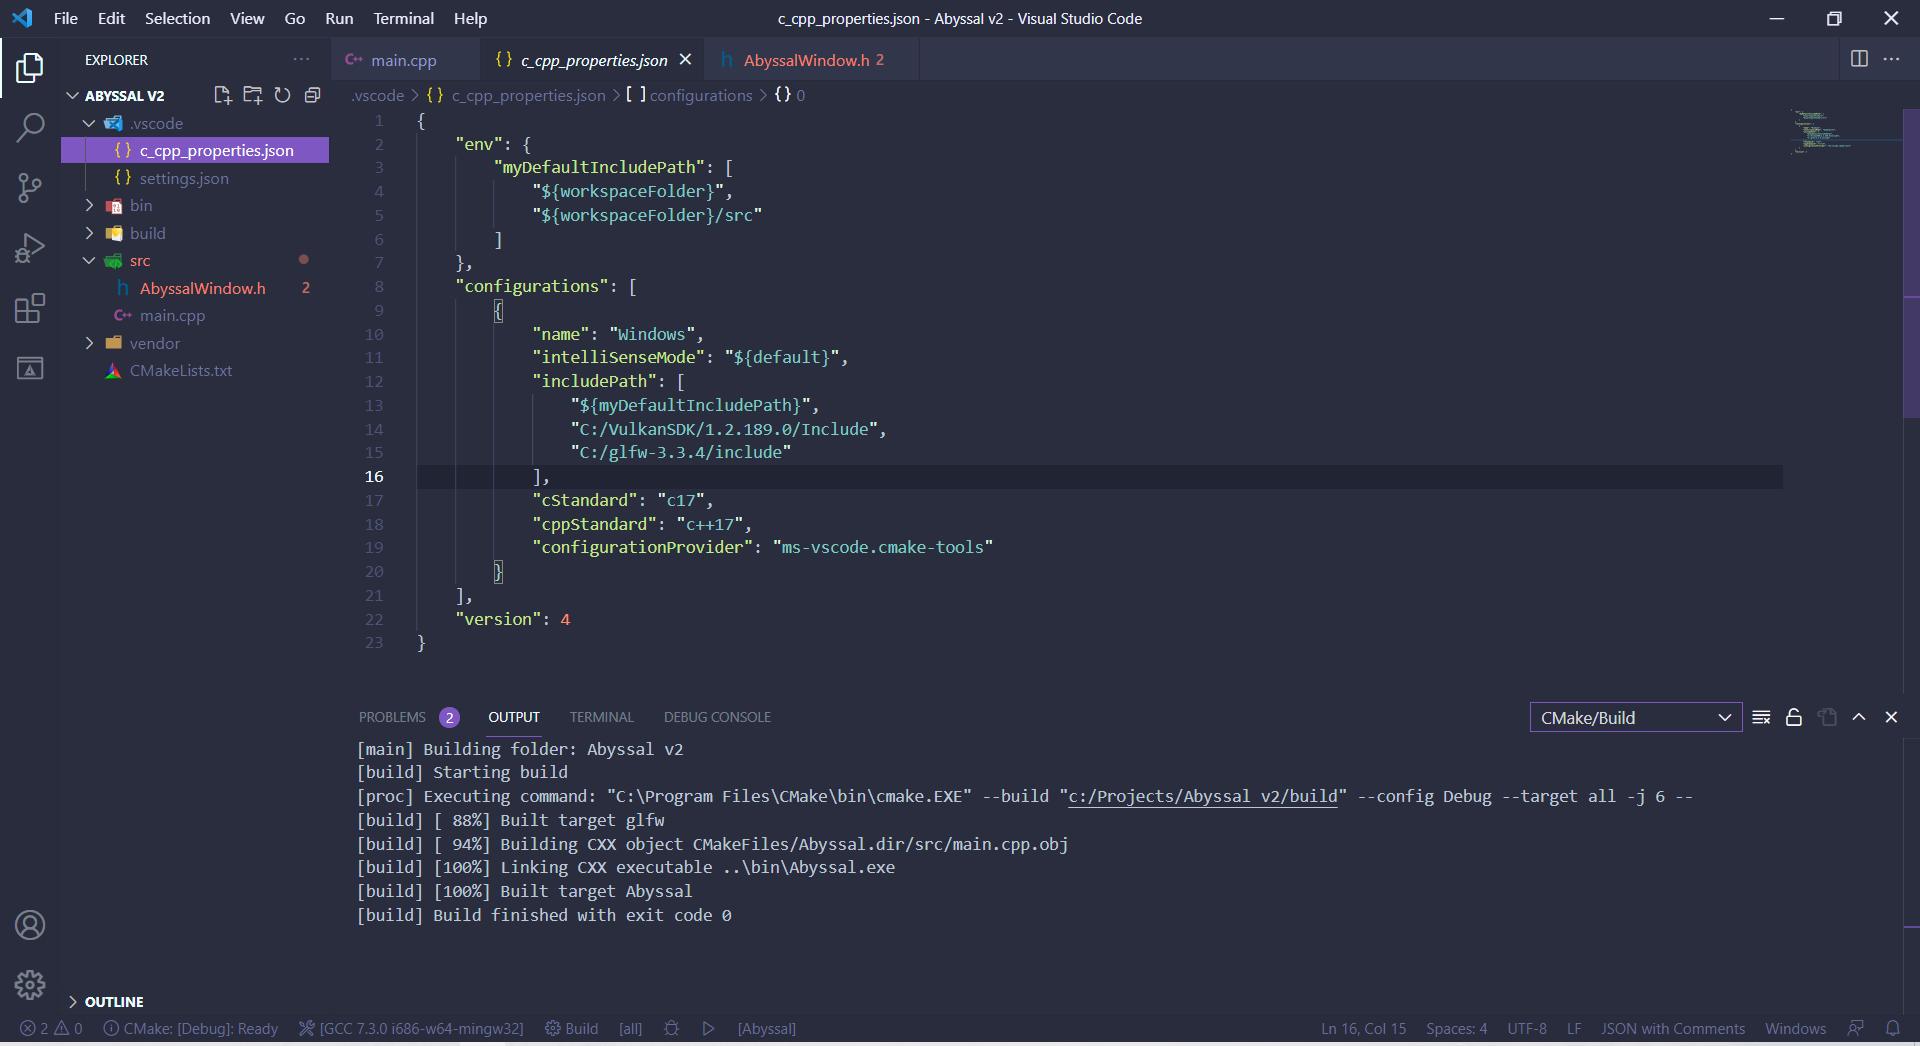Screen dimensions: 1920x1046
Task: Run a build via status bar Build icon
Action: [571, 1028]
